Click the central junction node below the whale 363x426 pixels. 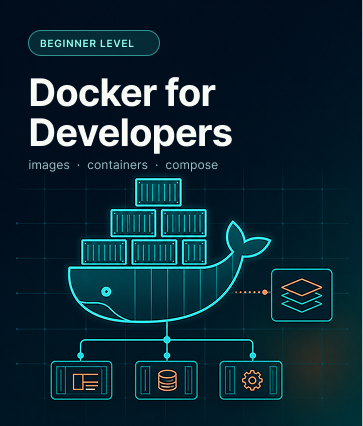[167, 340]
